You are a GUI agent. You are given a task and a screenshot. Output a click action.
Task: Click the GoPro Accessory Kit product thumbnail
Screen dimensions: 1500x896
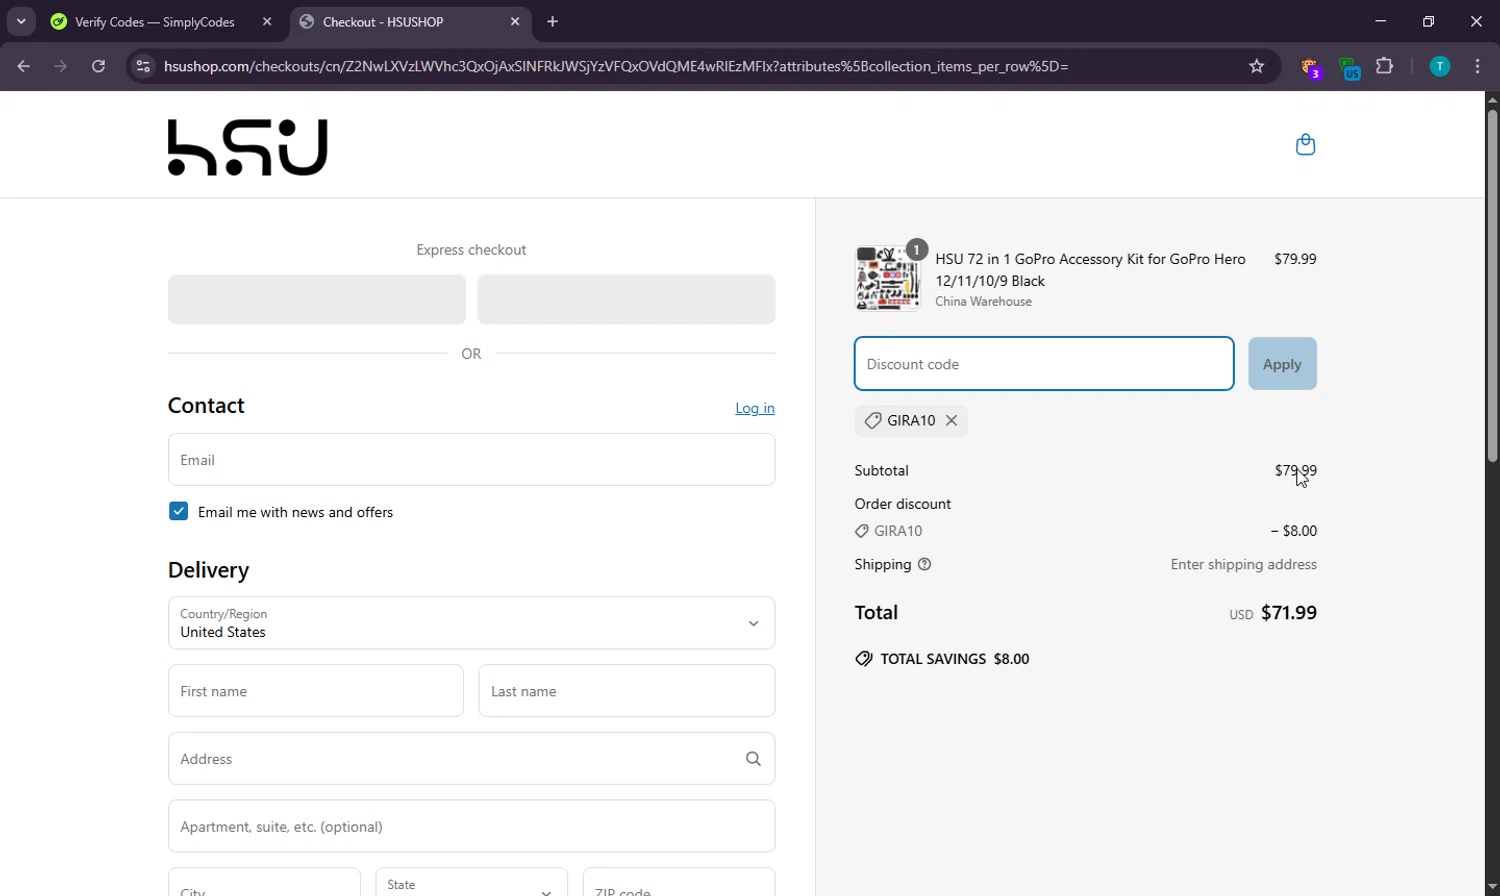click(x=888, y=279)
